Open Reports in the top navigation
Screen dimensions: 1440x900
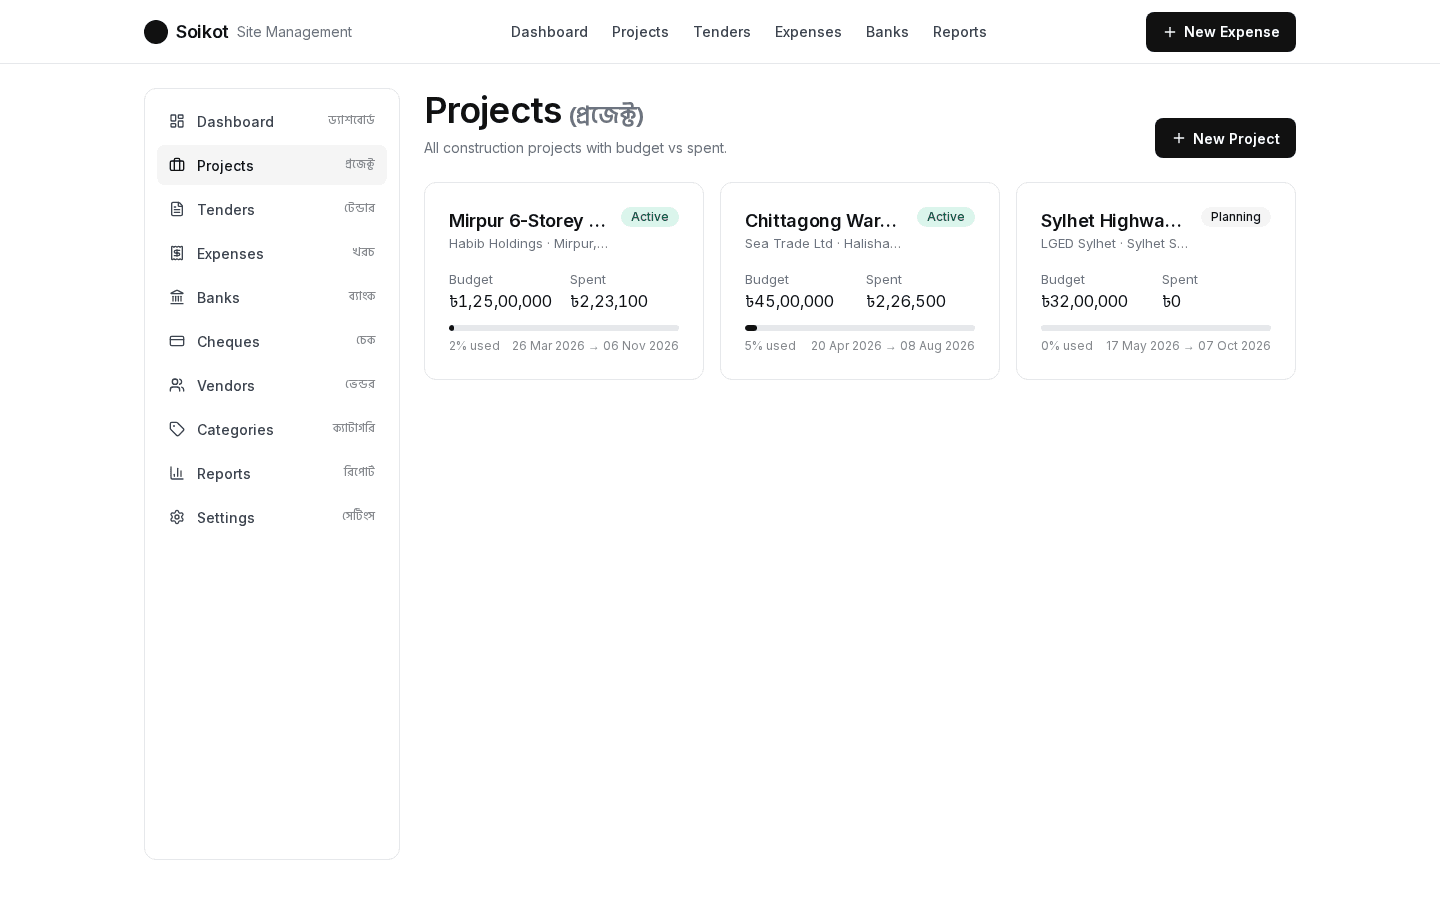(x=960, y=32)
